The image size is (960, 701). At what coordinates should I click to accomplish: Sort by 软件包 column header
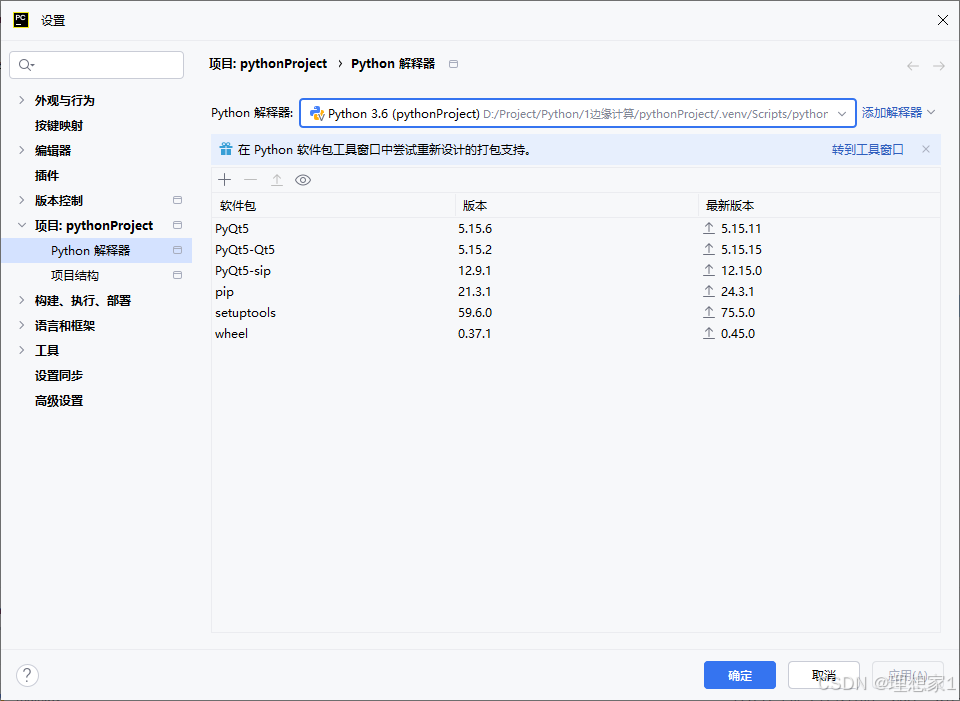(x=333, y=206)
